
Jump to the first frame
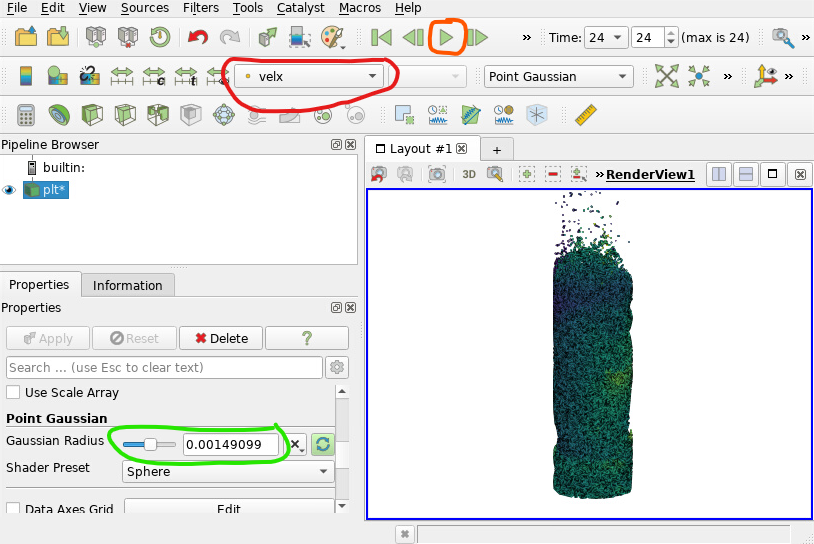click(x=380, y=38)
